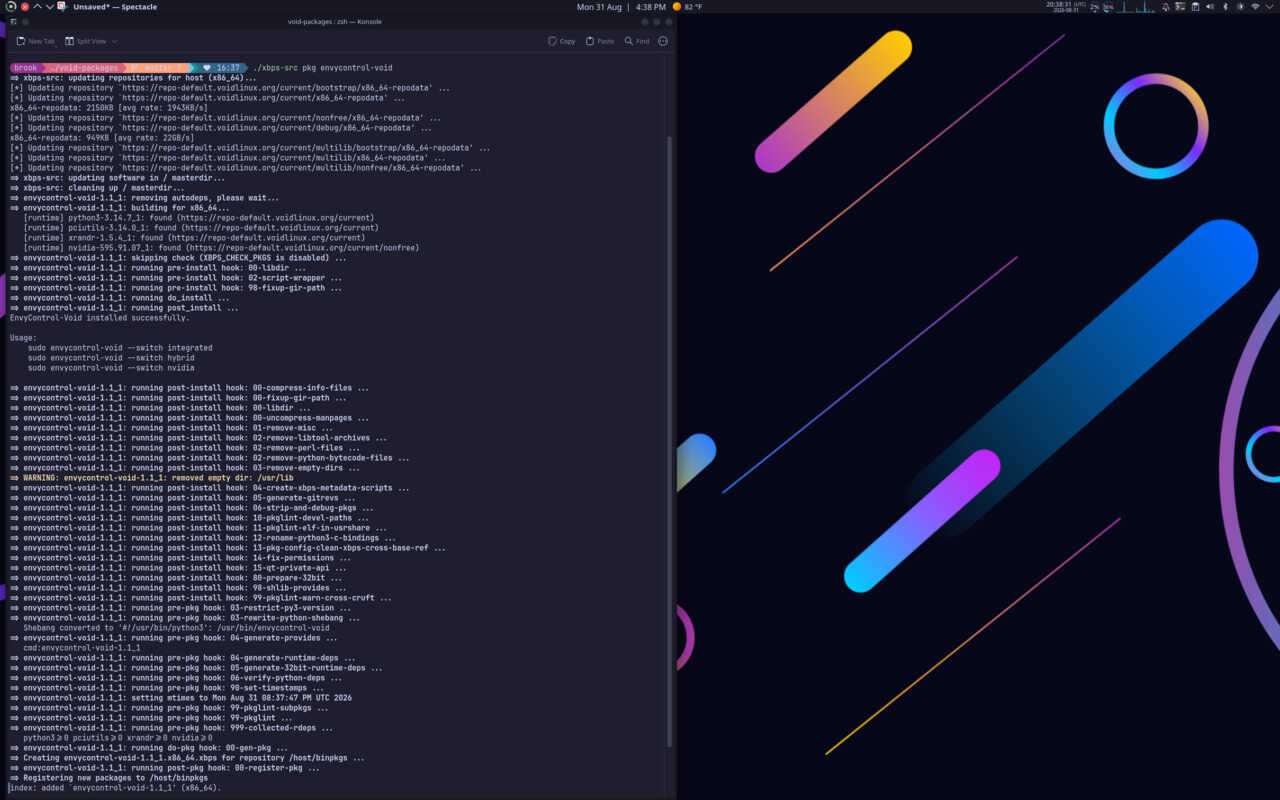
Task: Open the Konsole hamburger menu
Action: click(663, 41)
